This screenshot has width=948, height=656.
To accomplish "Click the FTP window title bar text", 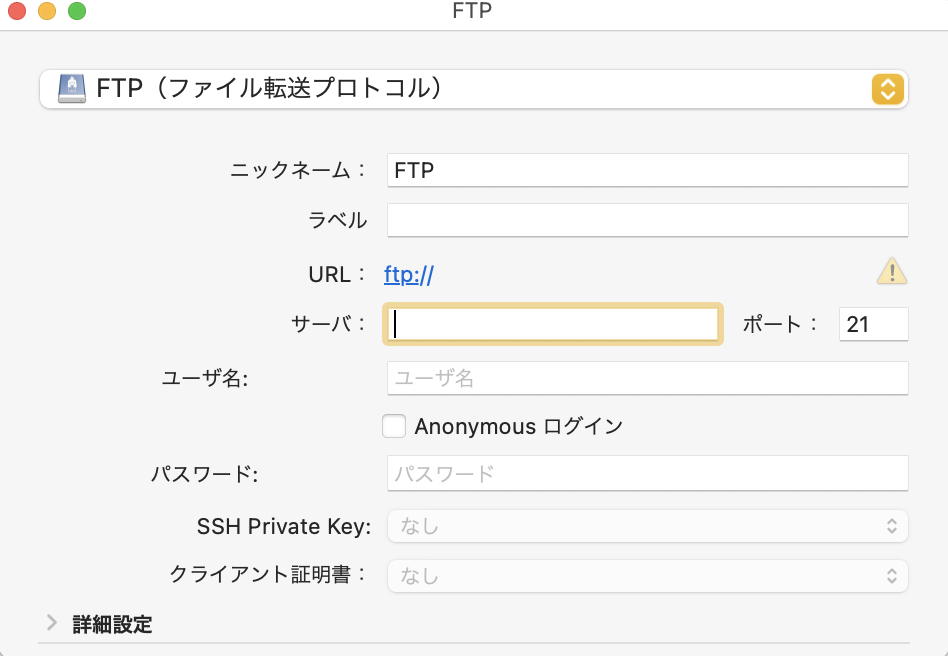I will (473, 12).
